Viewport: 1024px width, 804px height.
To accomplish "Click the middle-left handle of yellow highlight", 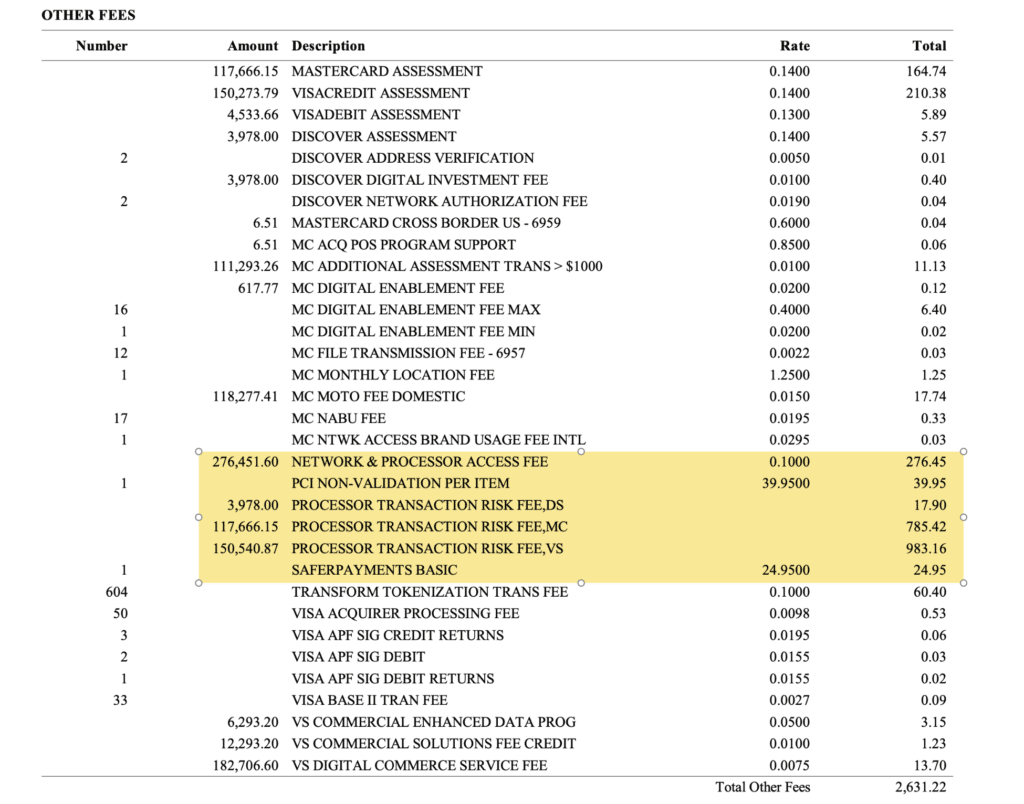I will pyautogui.click(x=198, y=517).
